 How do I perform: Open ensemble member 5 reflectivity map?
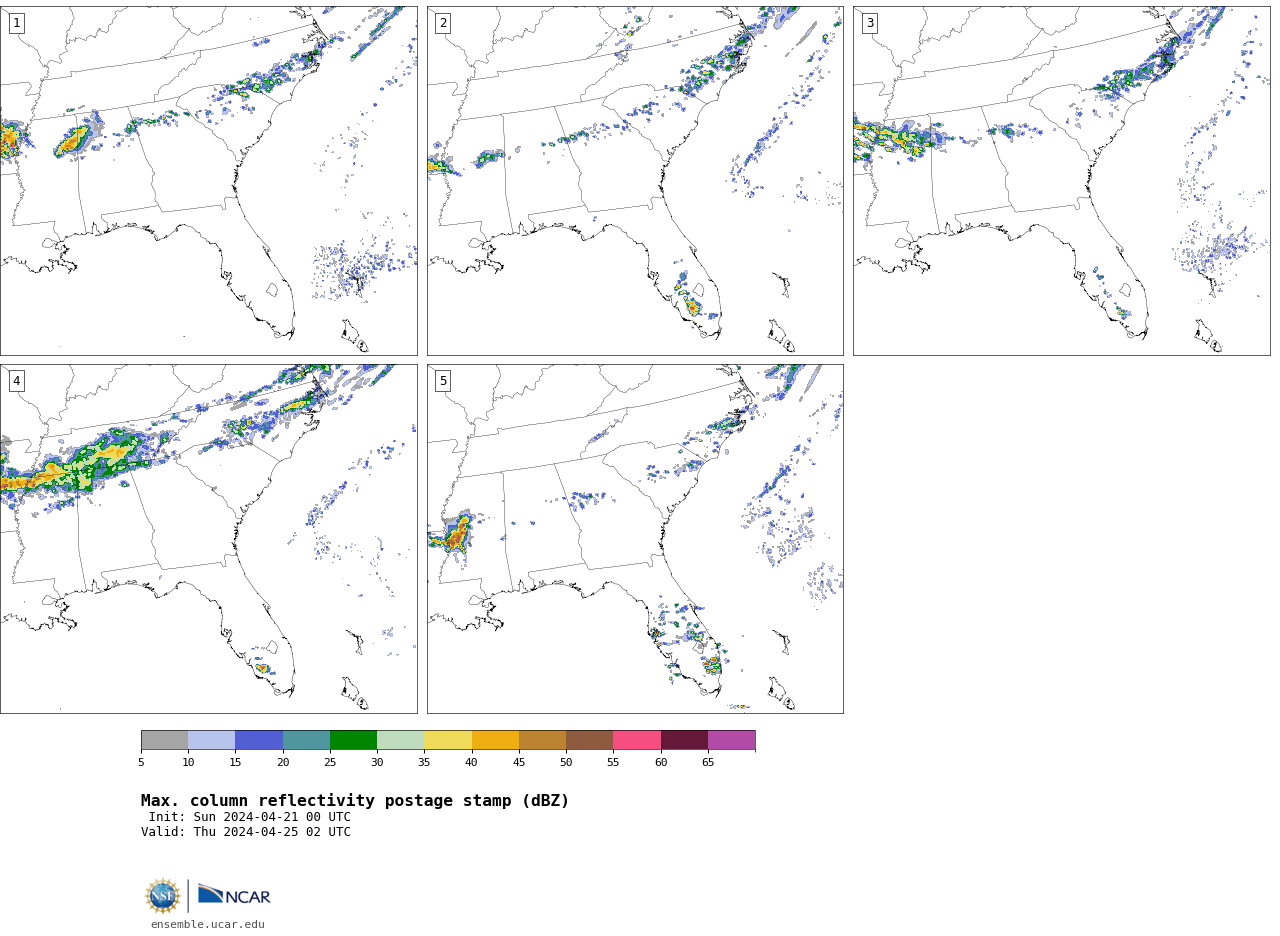pos(635,539)
